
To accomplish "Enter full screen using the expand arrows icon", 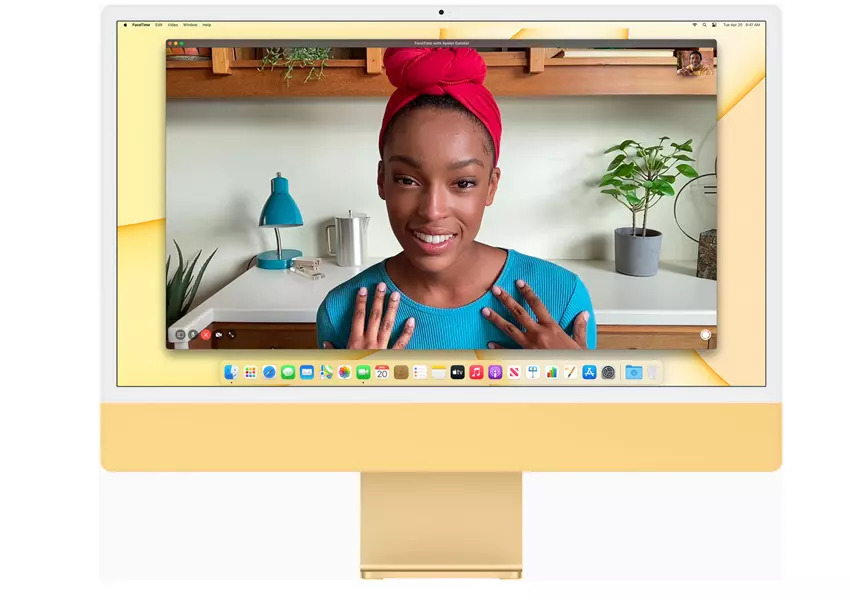I will [x=232, y=334].
